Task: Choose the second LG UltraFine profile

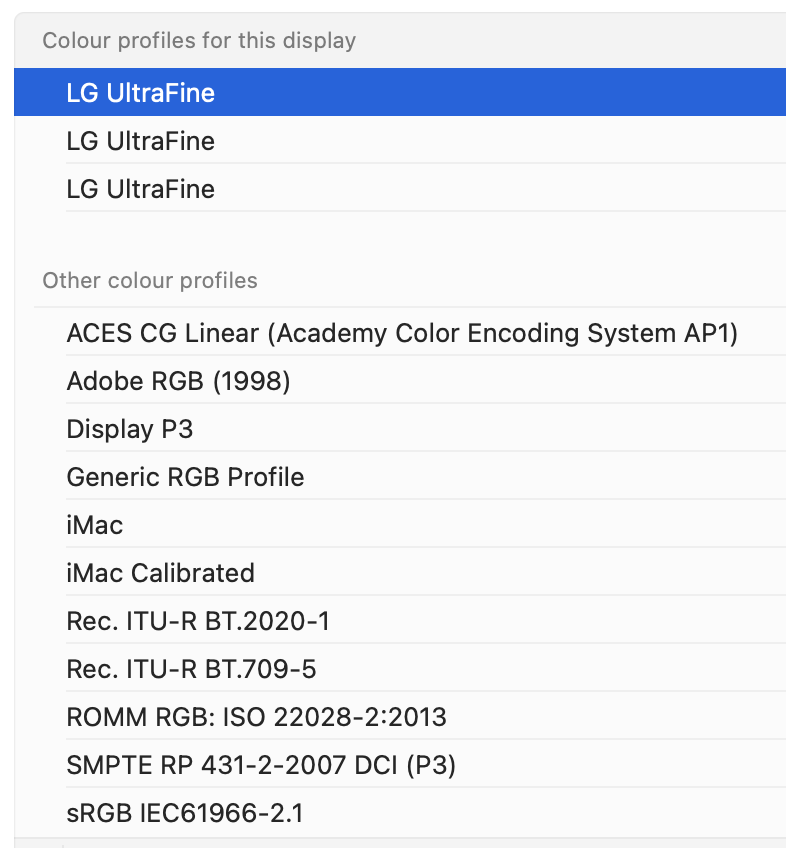Action: coord(141,141)
